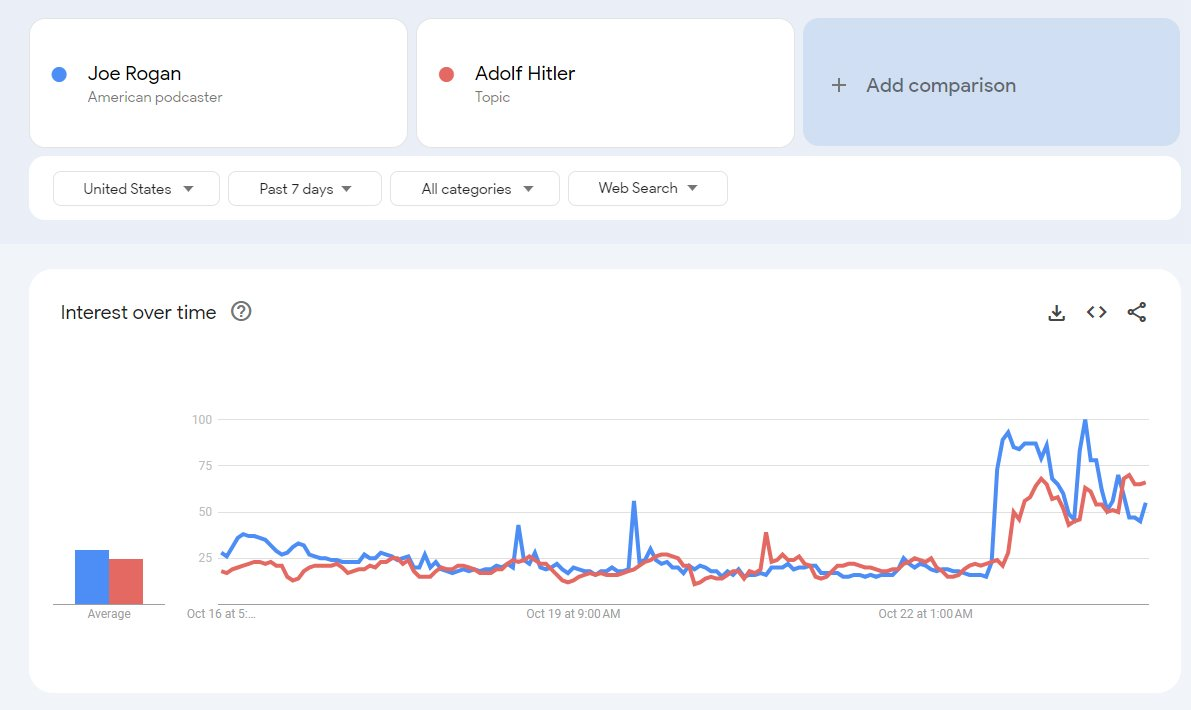Download the interest over time CSV
This screenshot has height=710, width=1191.
1057,313
